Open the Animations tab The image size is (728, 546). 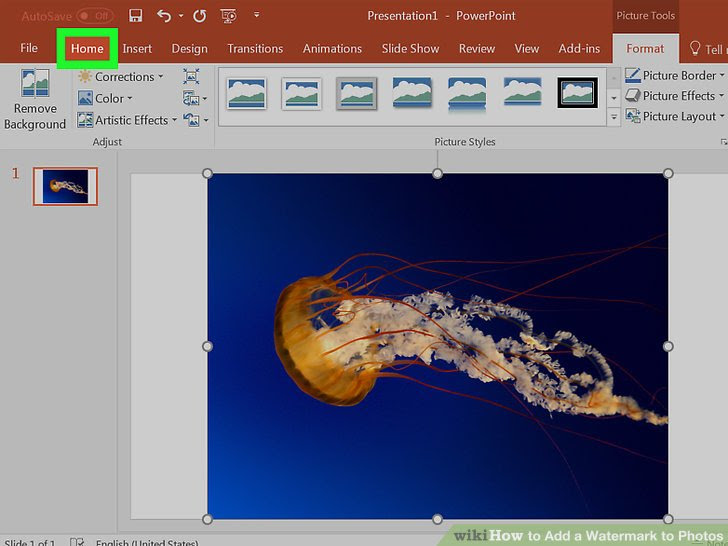pos(332,48)
